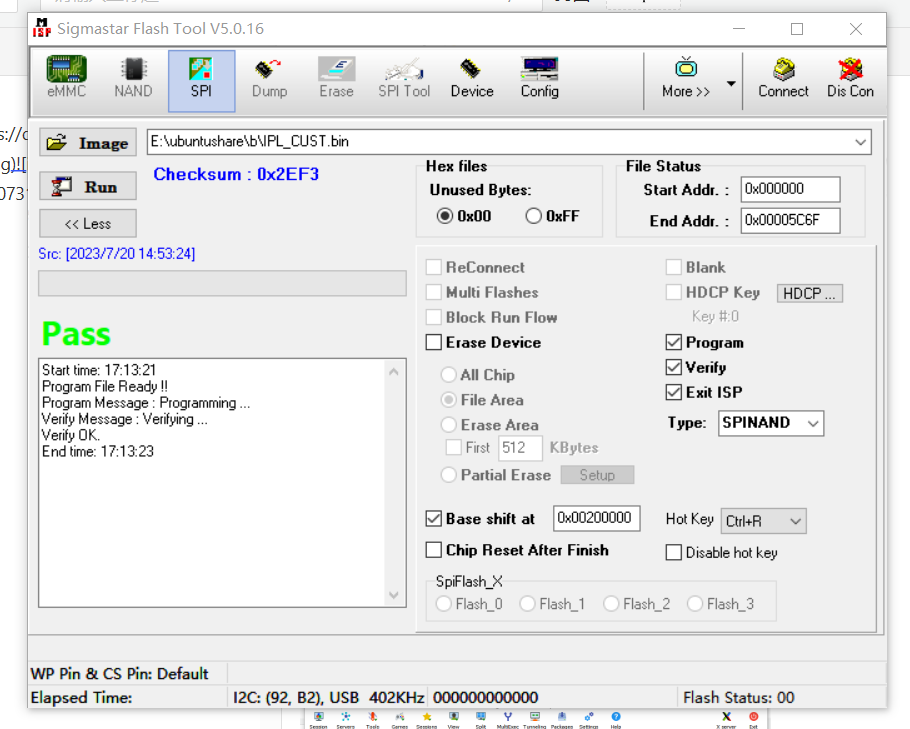Toggle the Chip Reset After Finish checkbox
Viewport: 910px width, 729px height.
(434, 550)
